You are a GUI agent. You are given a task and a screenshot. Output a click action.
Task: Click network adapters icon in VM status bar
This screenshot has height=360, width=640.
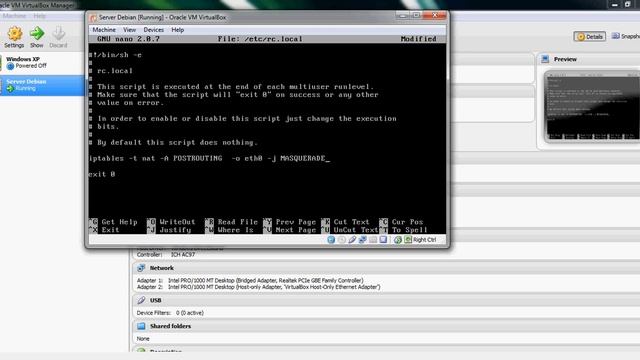click(362, 240)
